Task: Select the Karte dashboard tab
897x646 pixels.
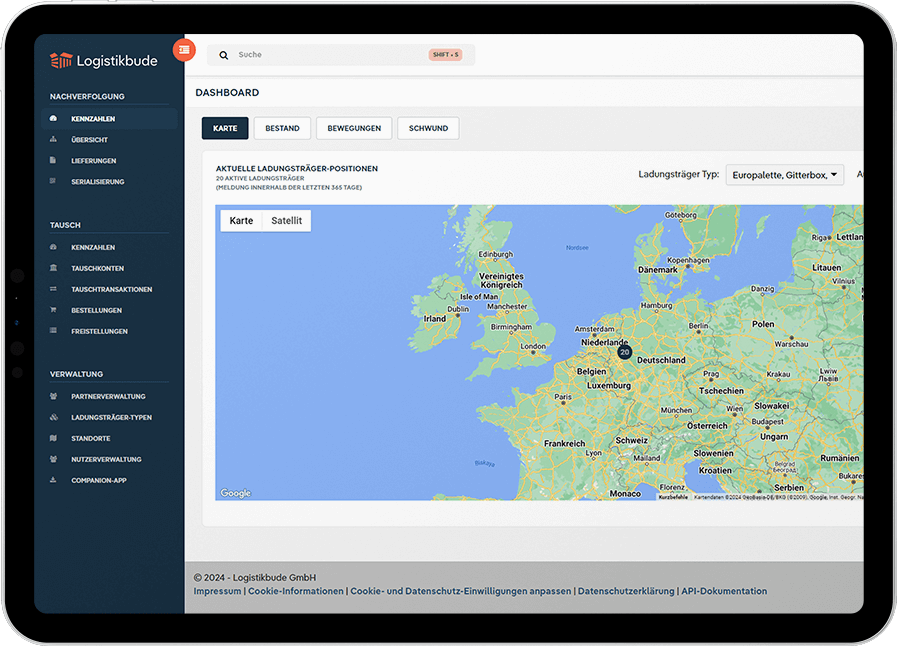Action: [225, 128]
